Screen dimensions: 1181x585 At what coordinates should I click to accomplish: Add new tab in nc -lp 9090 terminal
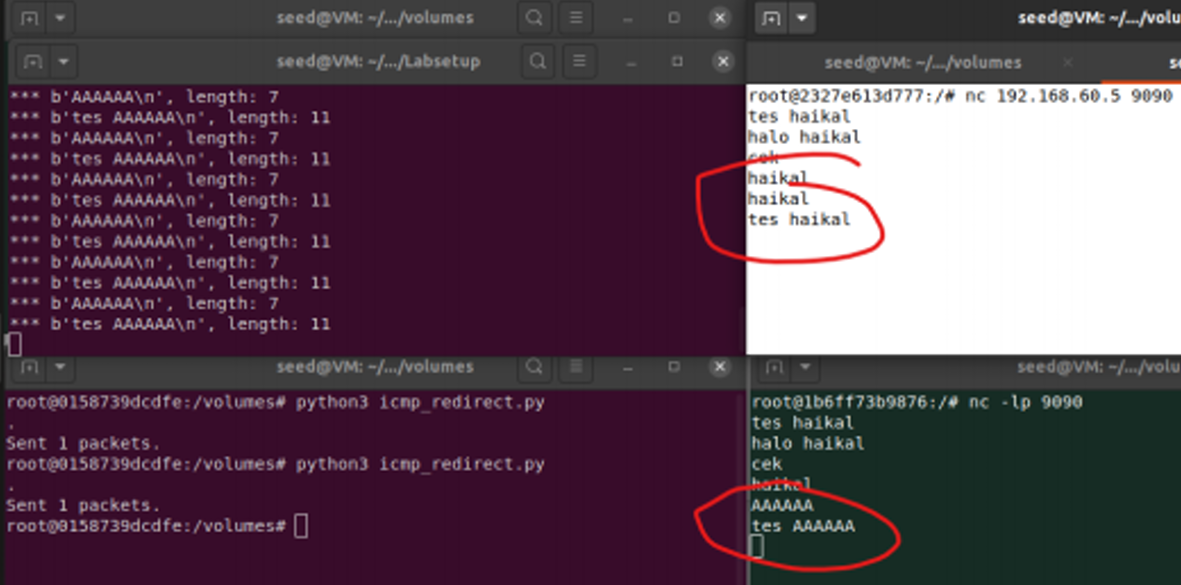[x=773, y=368]
